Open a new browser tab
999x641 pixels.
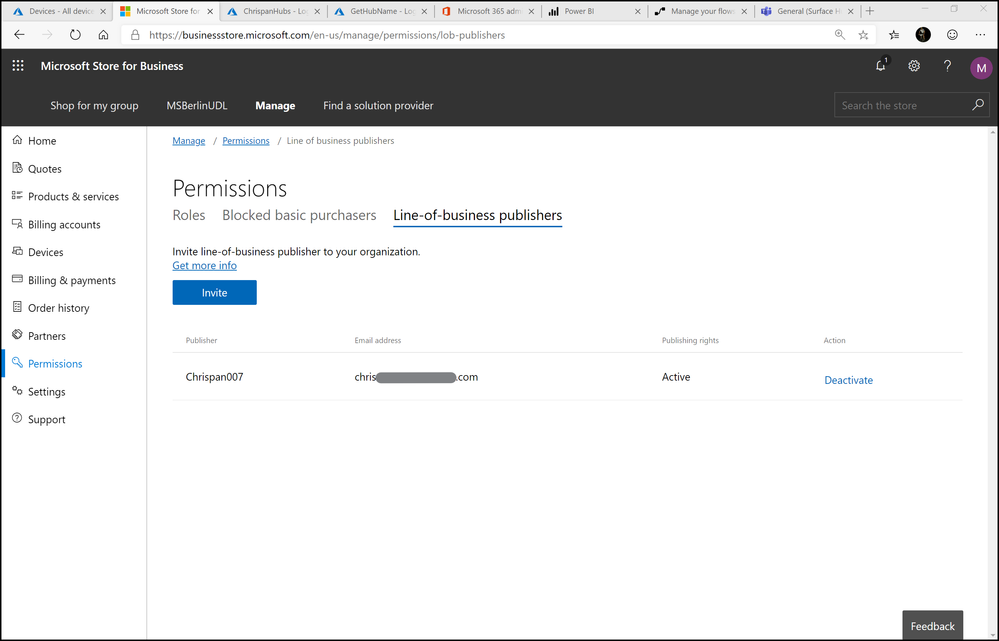(x=870, y=11)
